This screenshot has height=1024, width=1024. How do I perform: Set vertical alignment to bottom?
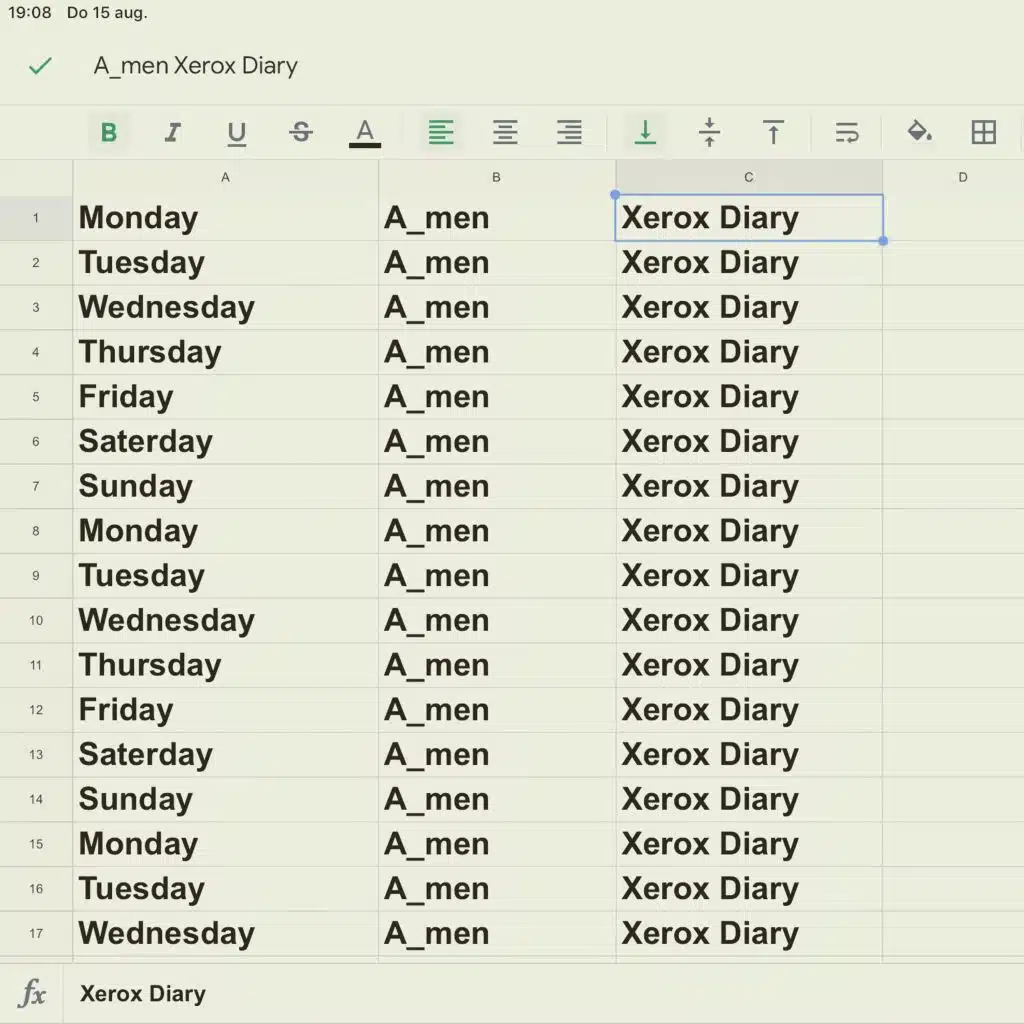coord(645,133)
